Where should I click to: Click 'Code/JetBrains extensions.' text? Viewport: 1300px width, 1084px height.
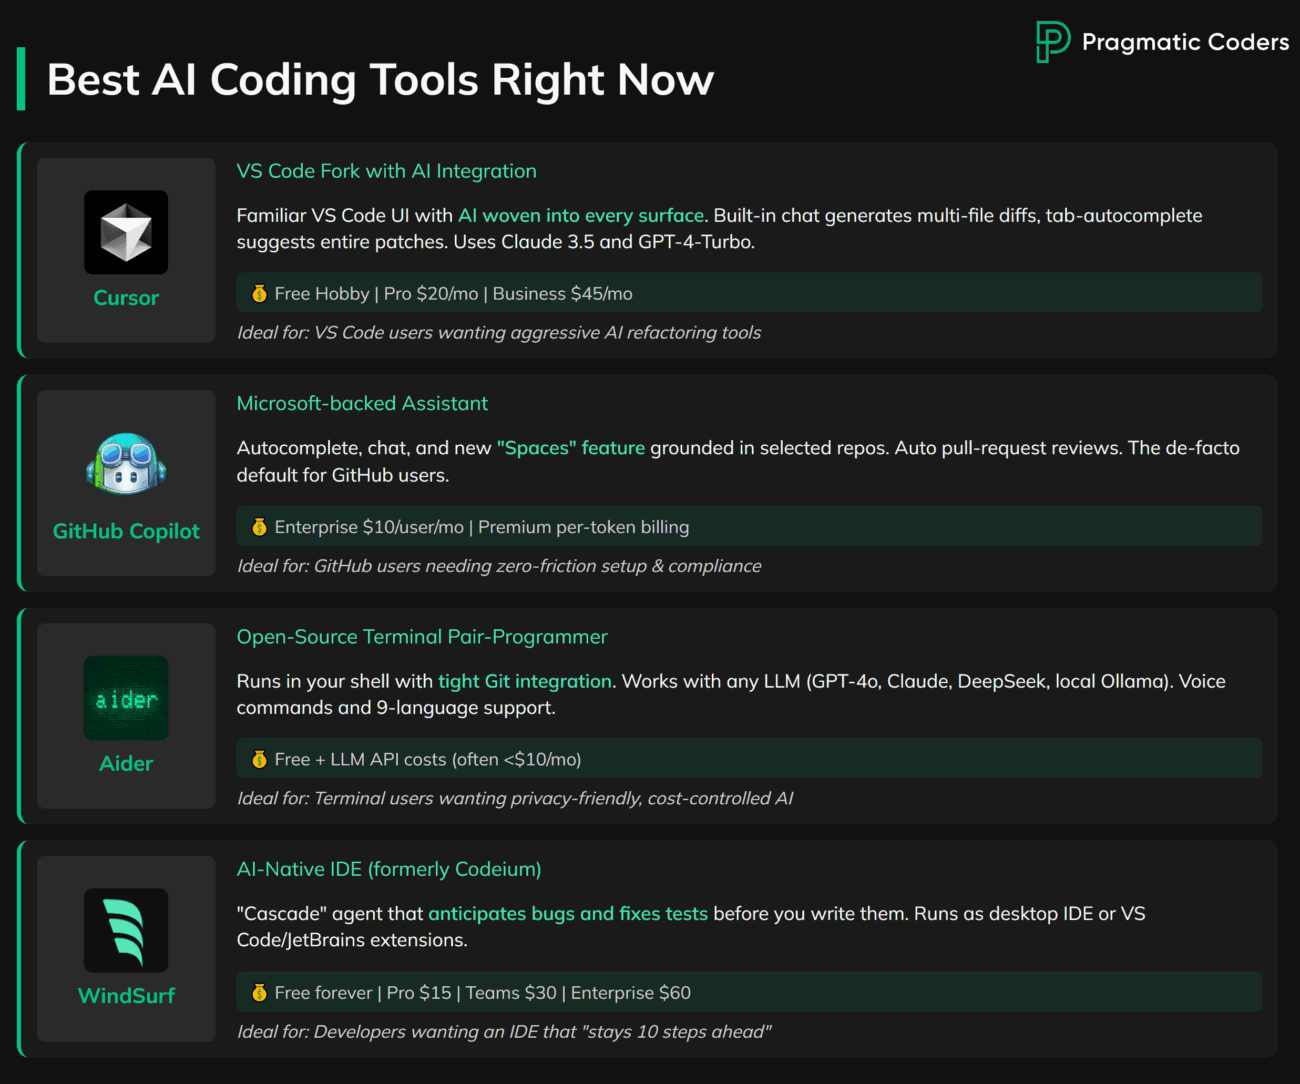(x=352, y=940)
